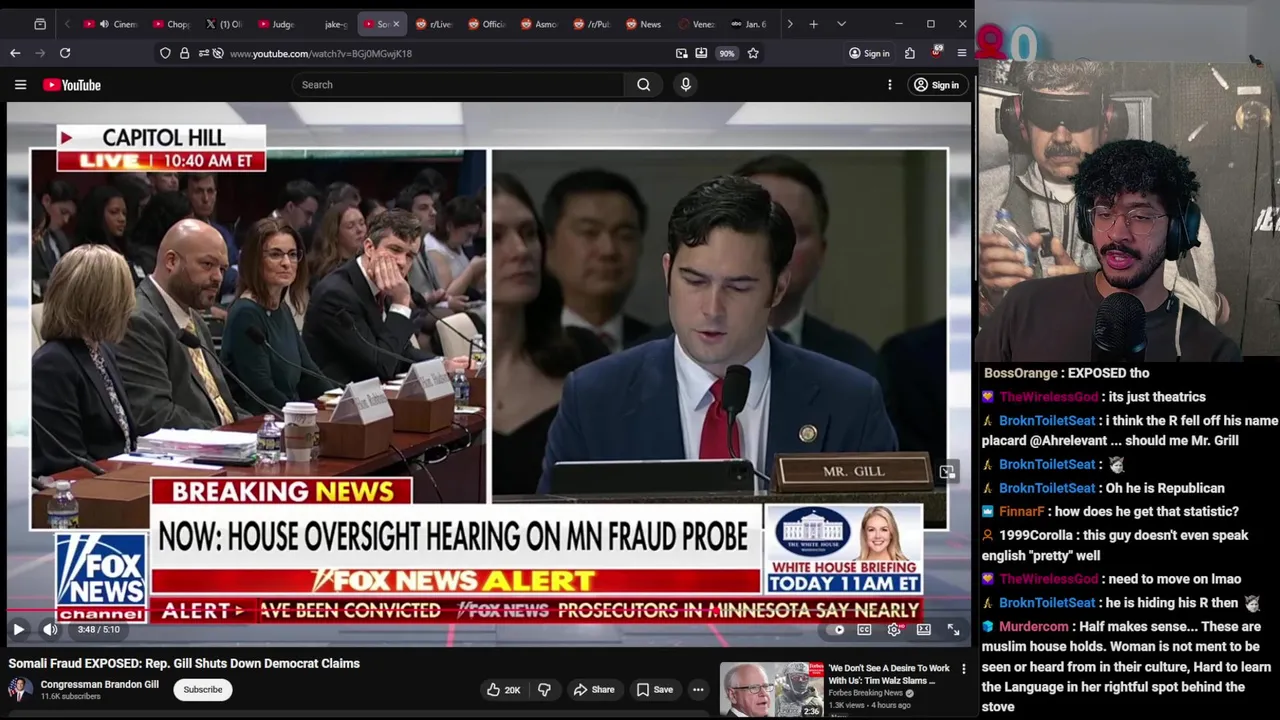Open a new tab with plus

(813, 24)
